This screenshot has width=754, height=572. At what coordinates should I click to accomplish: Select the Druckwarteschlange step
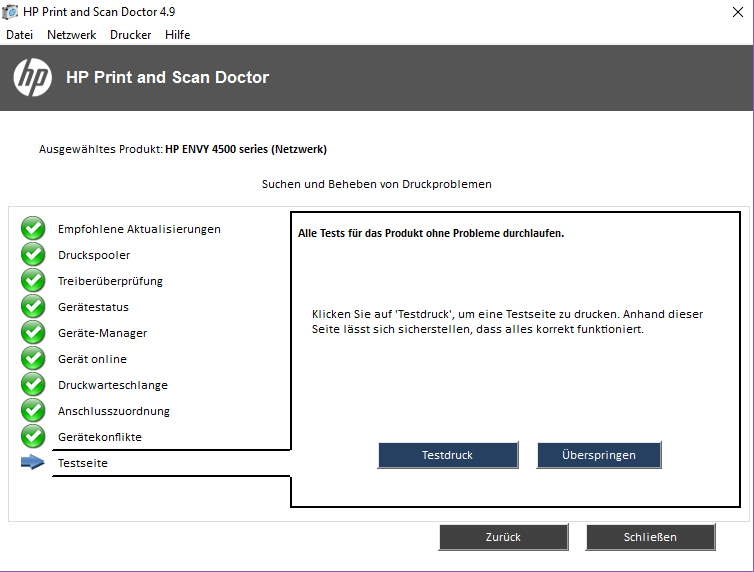coord(113,385)
